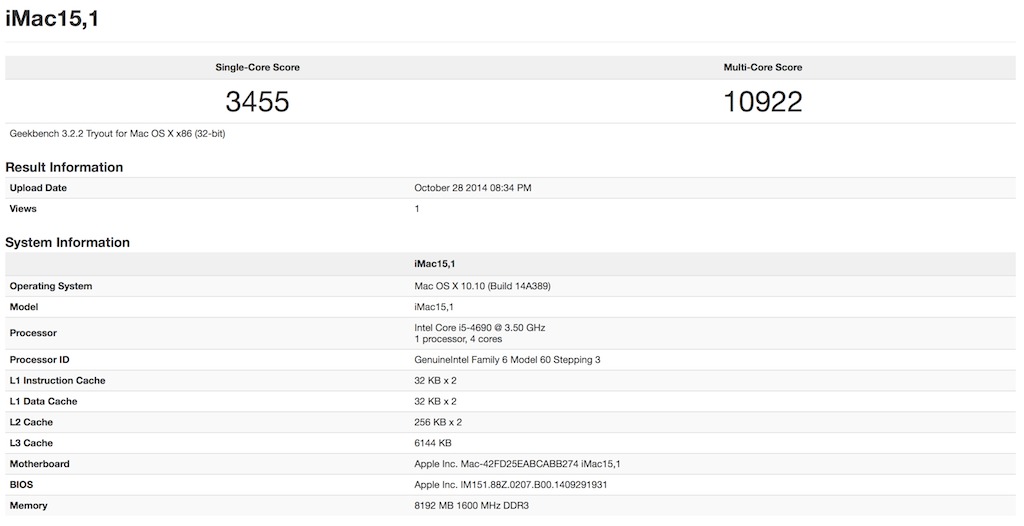Click the Single-Core Score heading
The width and height of the screenshot is (1024, 526).
[x=258, y=68]
